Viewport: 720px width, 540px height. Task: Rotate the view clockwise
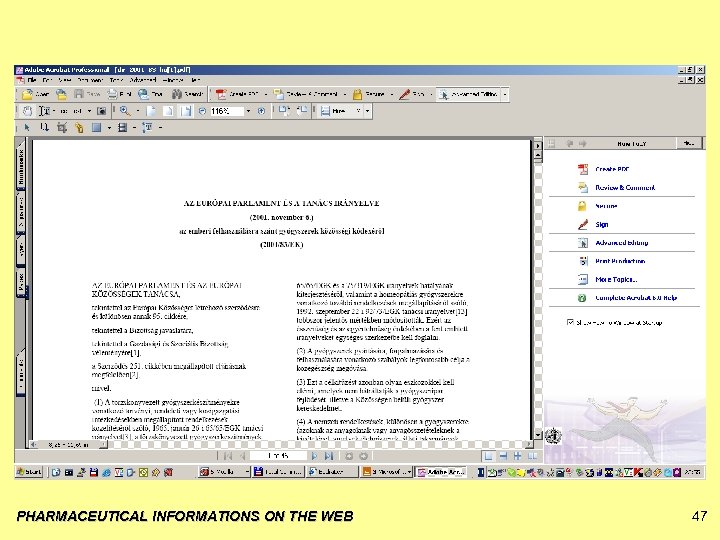(x=283, y=111)
